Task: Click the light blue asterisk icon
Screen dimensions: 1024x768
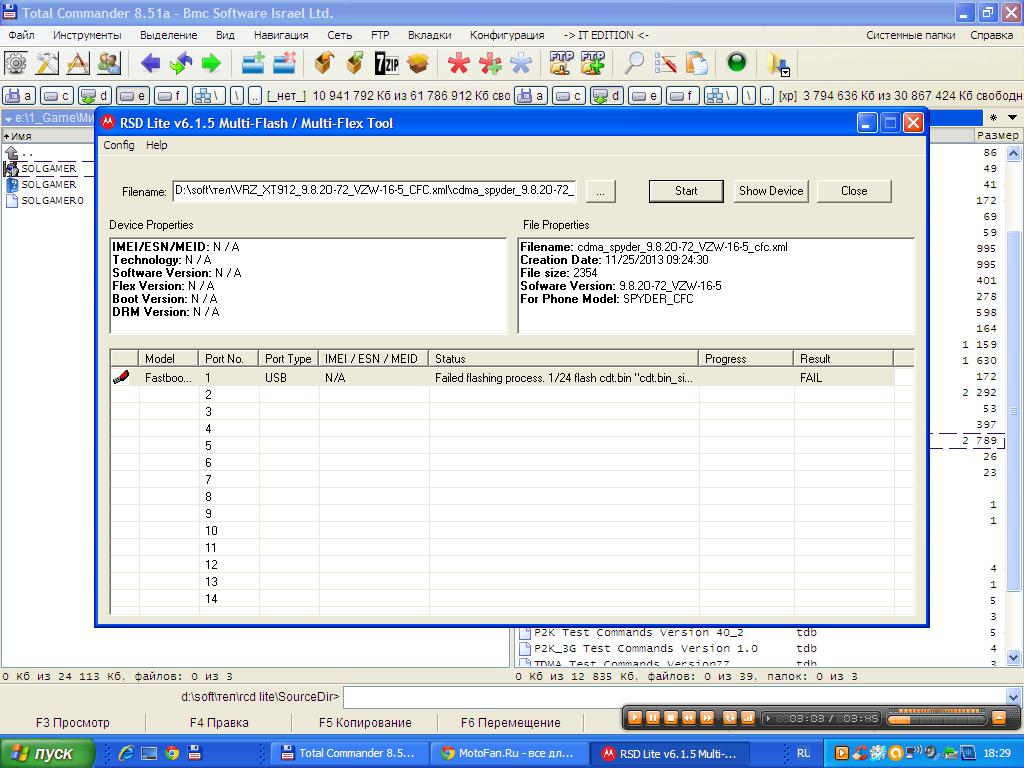Action: [x=520, y=63]
